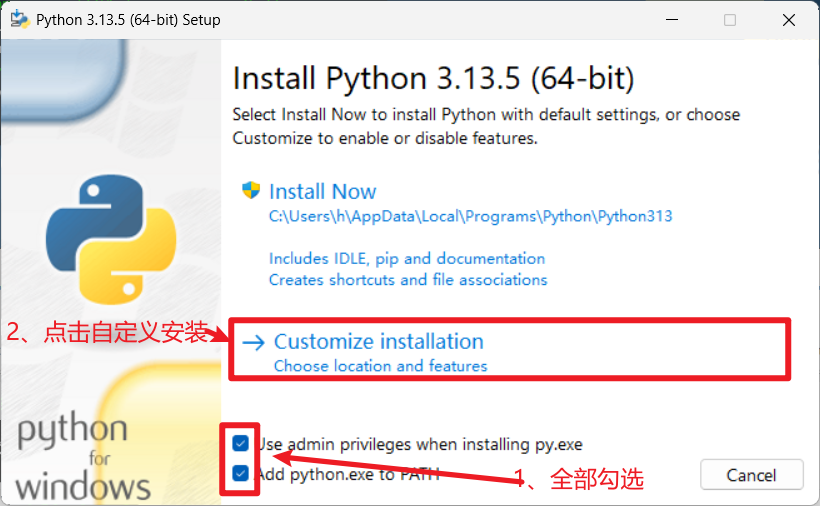The height and width of the screenshot is (506, 820).
Task: Click the arrow icon beside Customize installation
Action: point(254,343)
